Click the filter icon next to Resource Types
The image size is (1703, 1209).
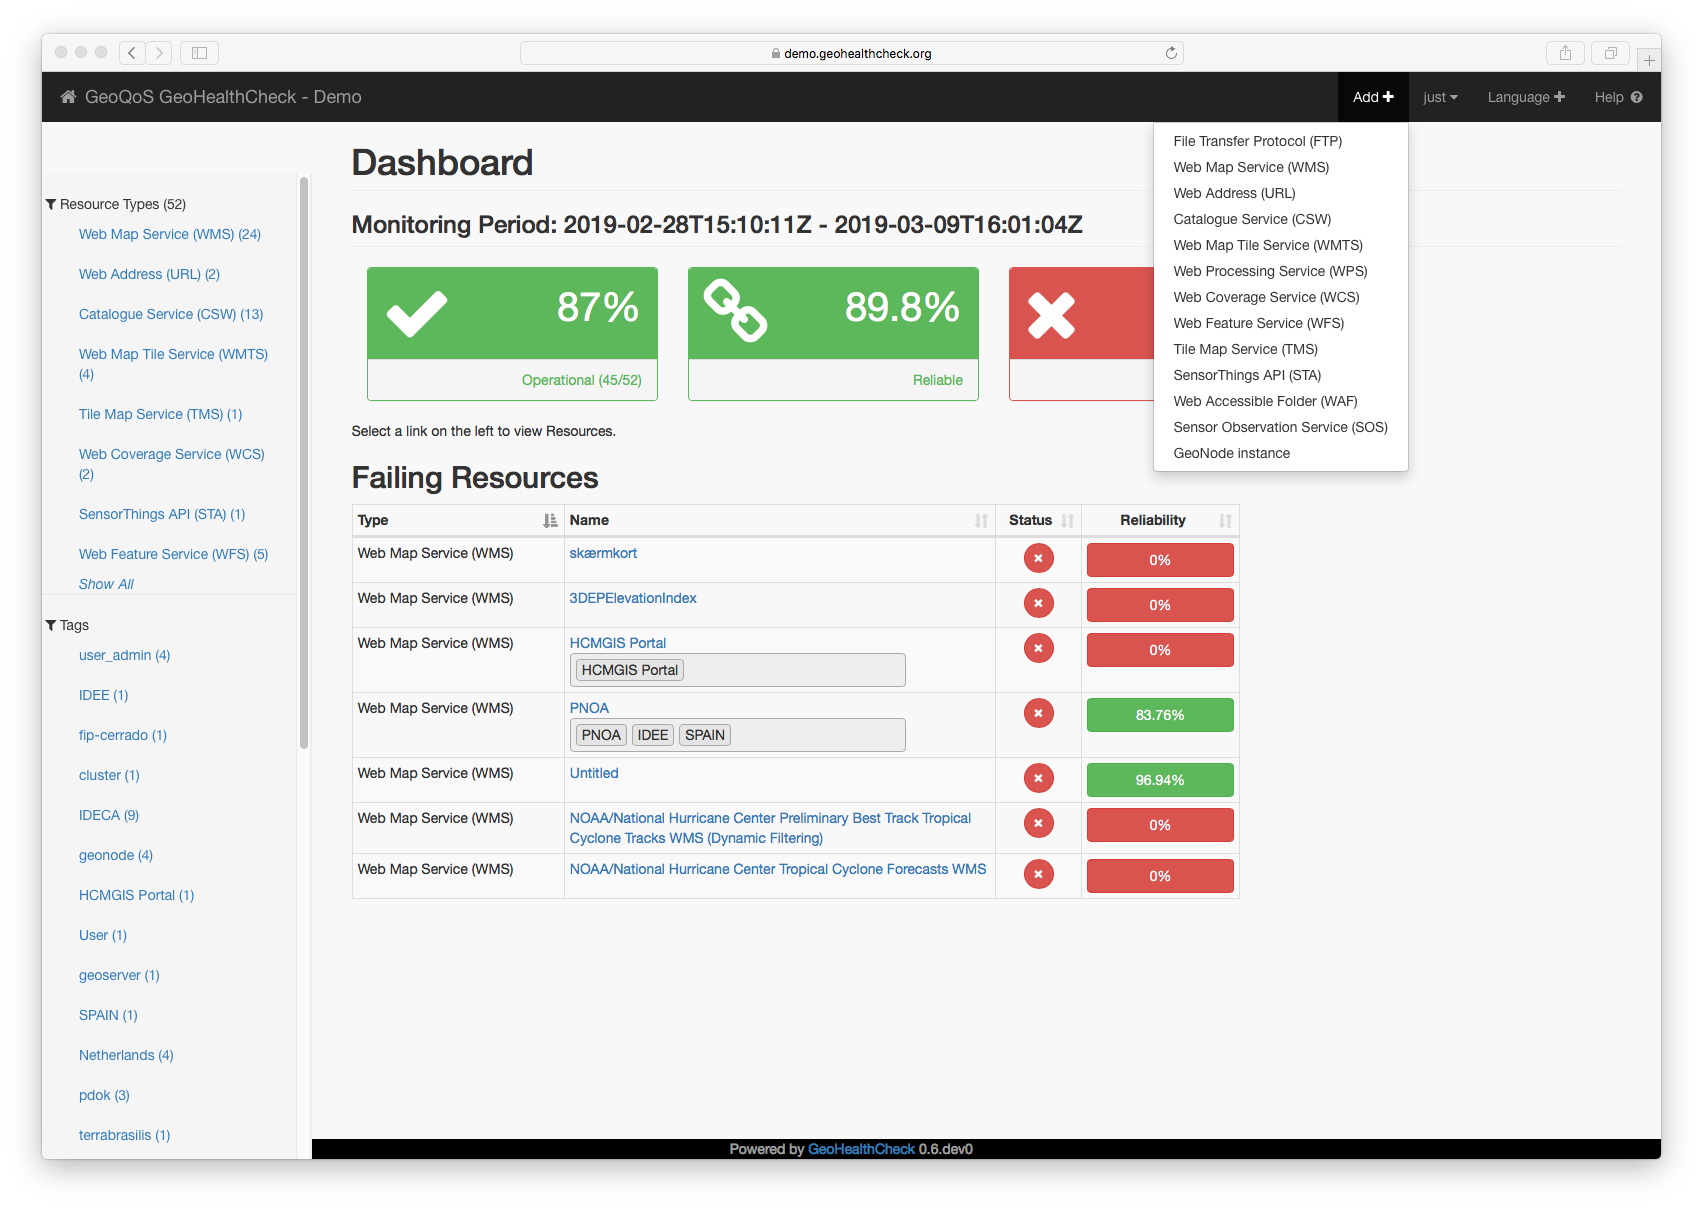(51, 204)
